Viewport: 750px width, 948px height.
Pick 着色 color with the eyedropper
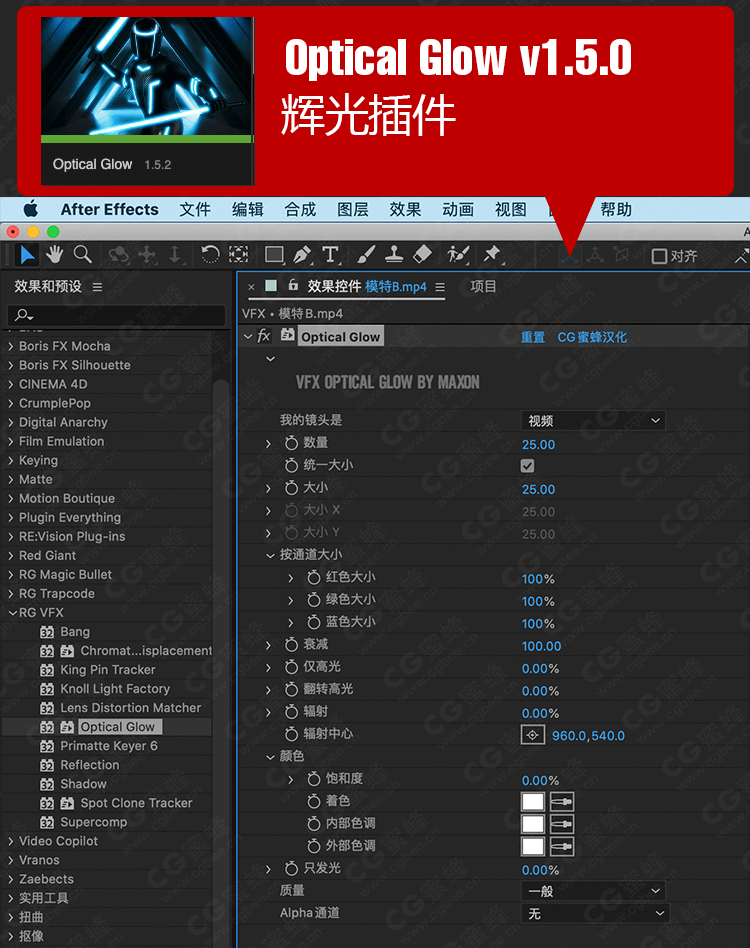click(x=562, y=802)
